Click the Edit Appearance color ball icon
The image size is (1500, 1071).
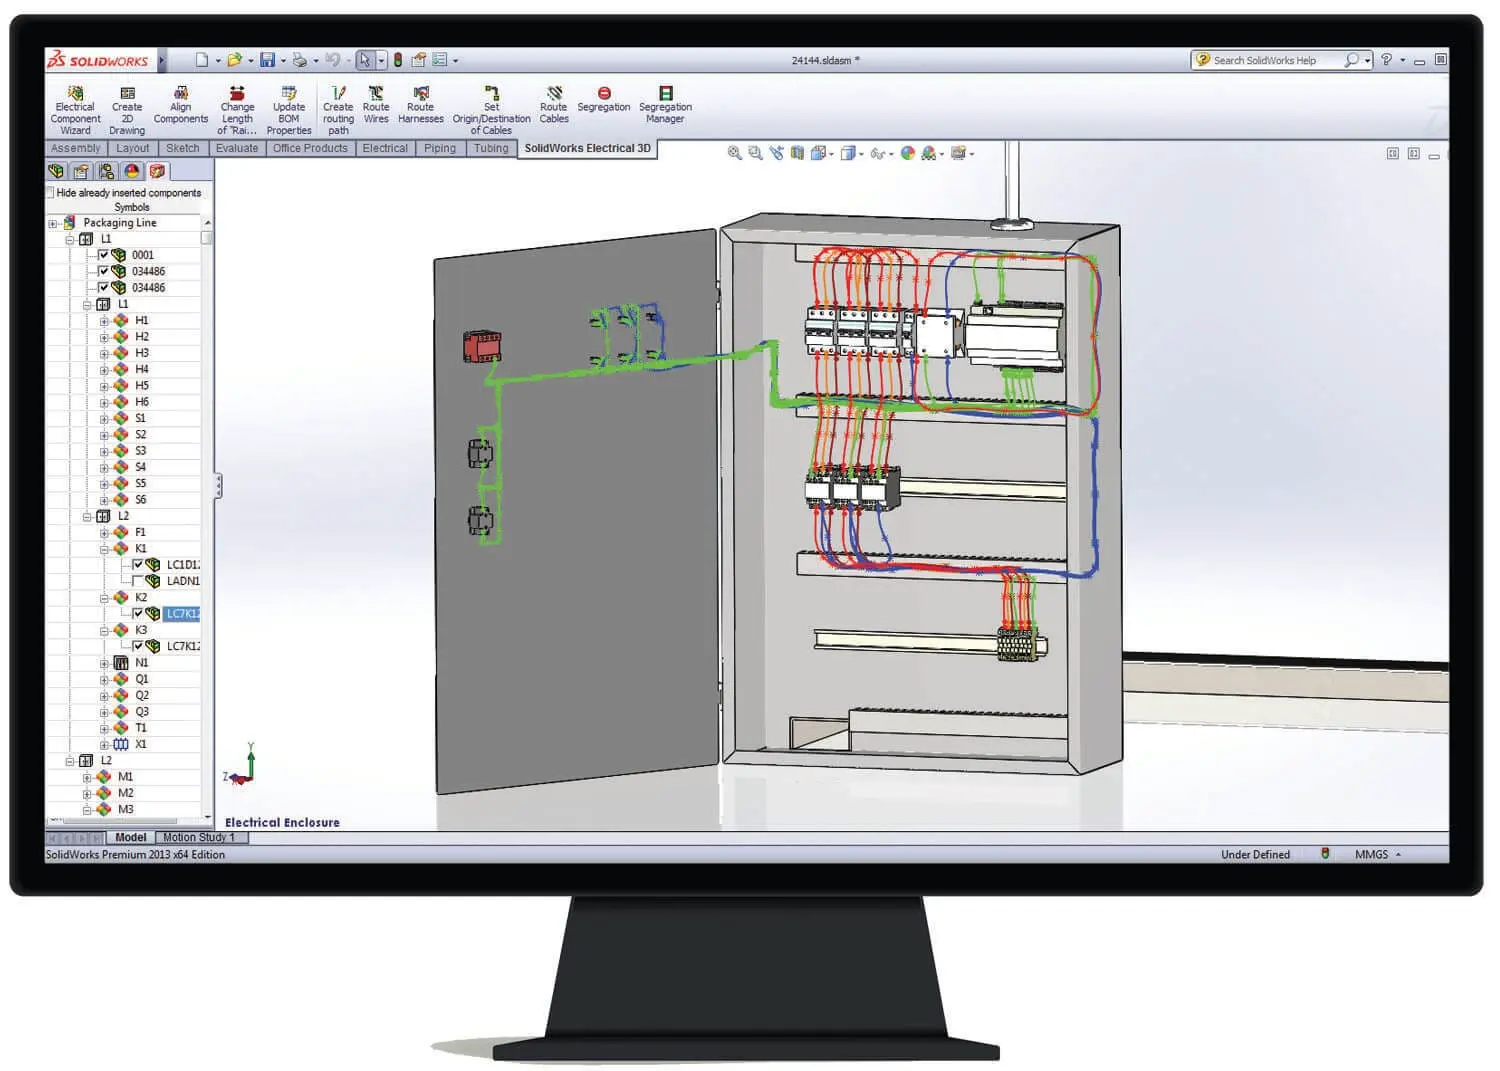[x=908, y=153]
